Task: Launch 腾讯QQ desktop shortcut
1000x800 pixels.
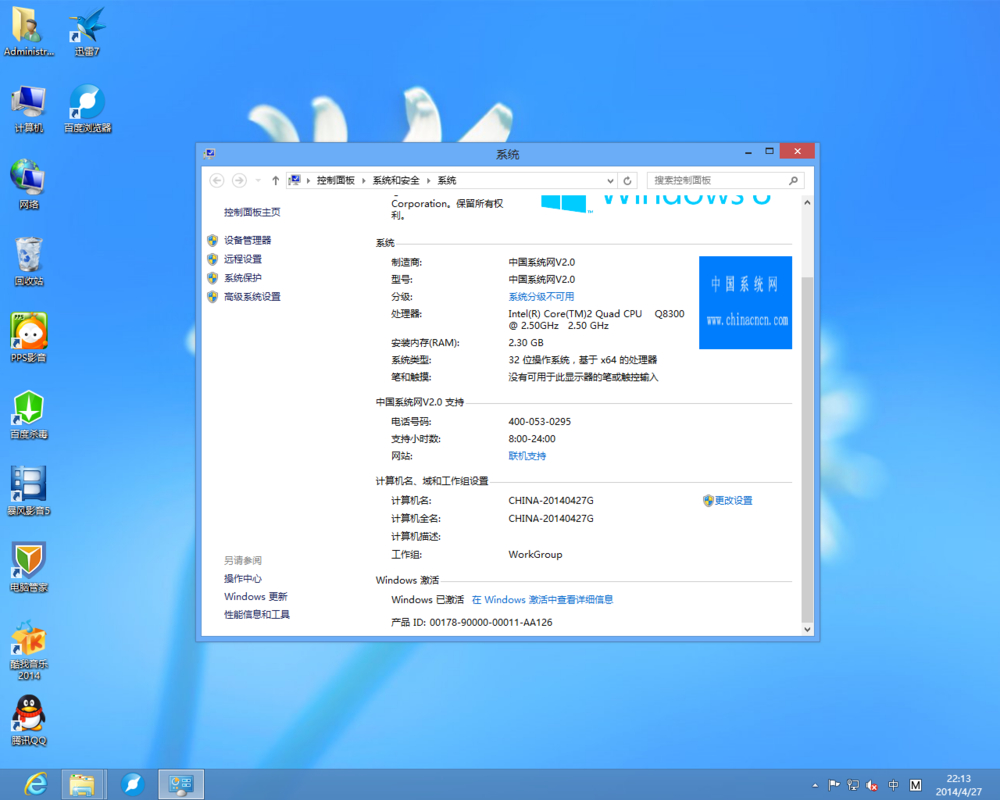Action: [x=29, y=721]
